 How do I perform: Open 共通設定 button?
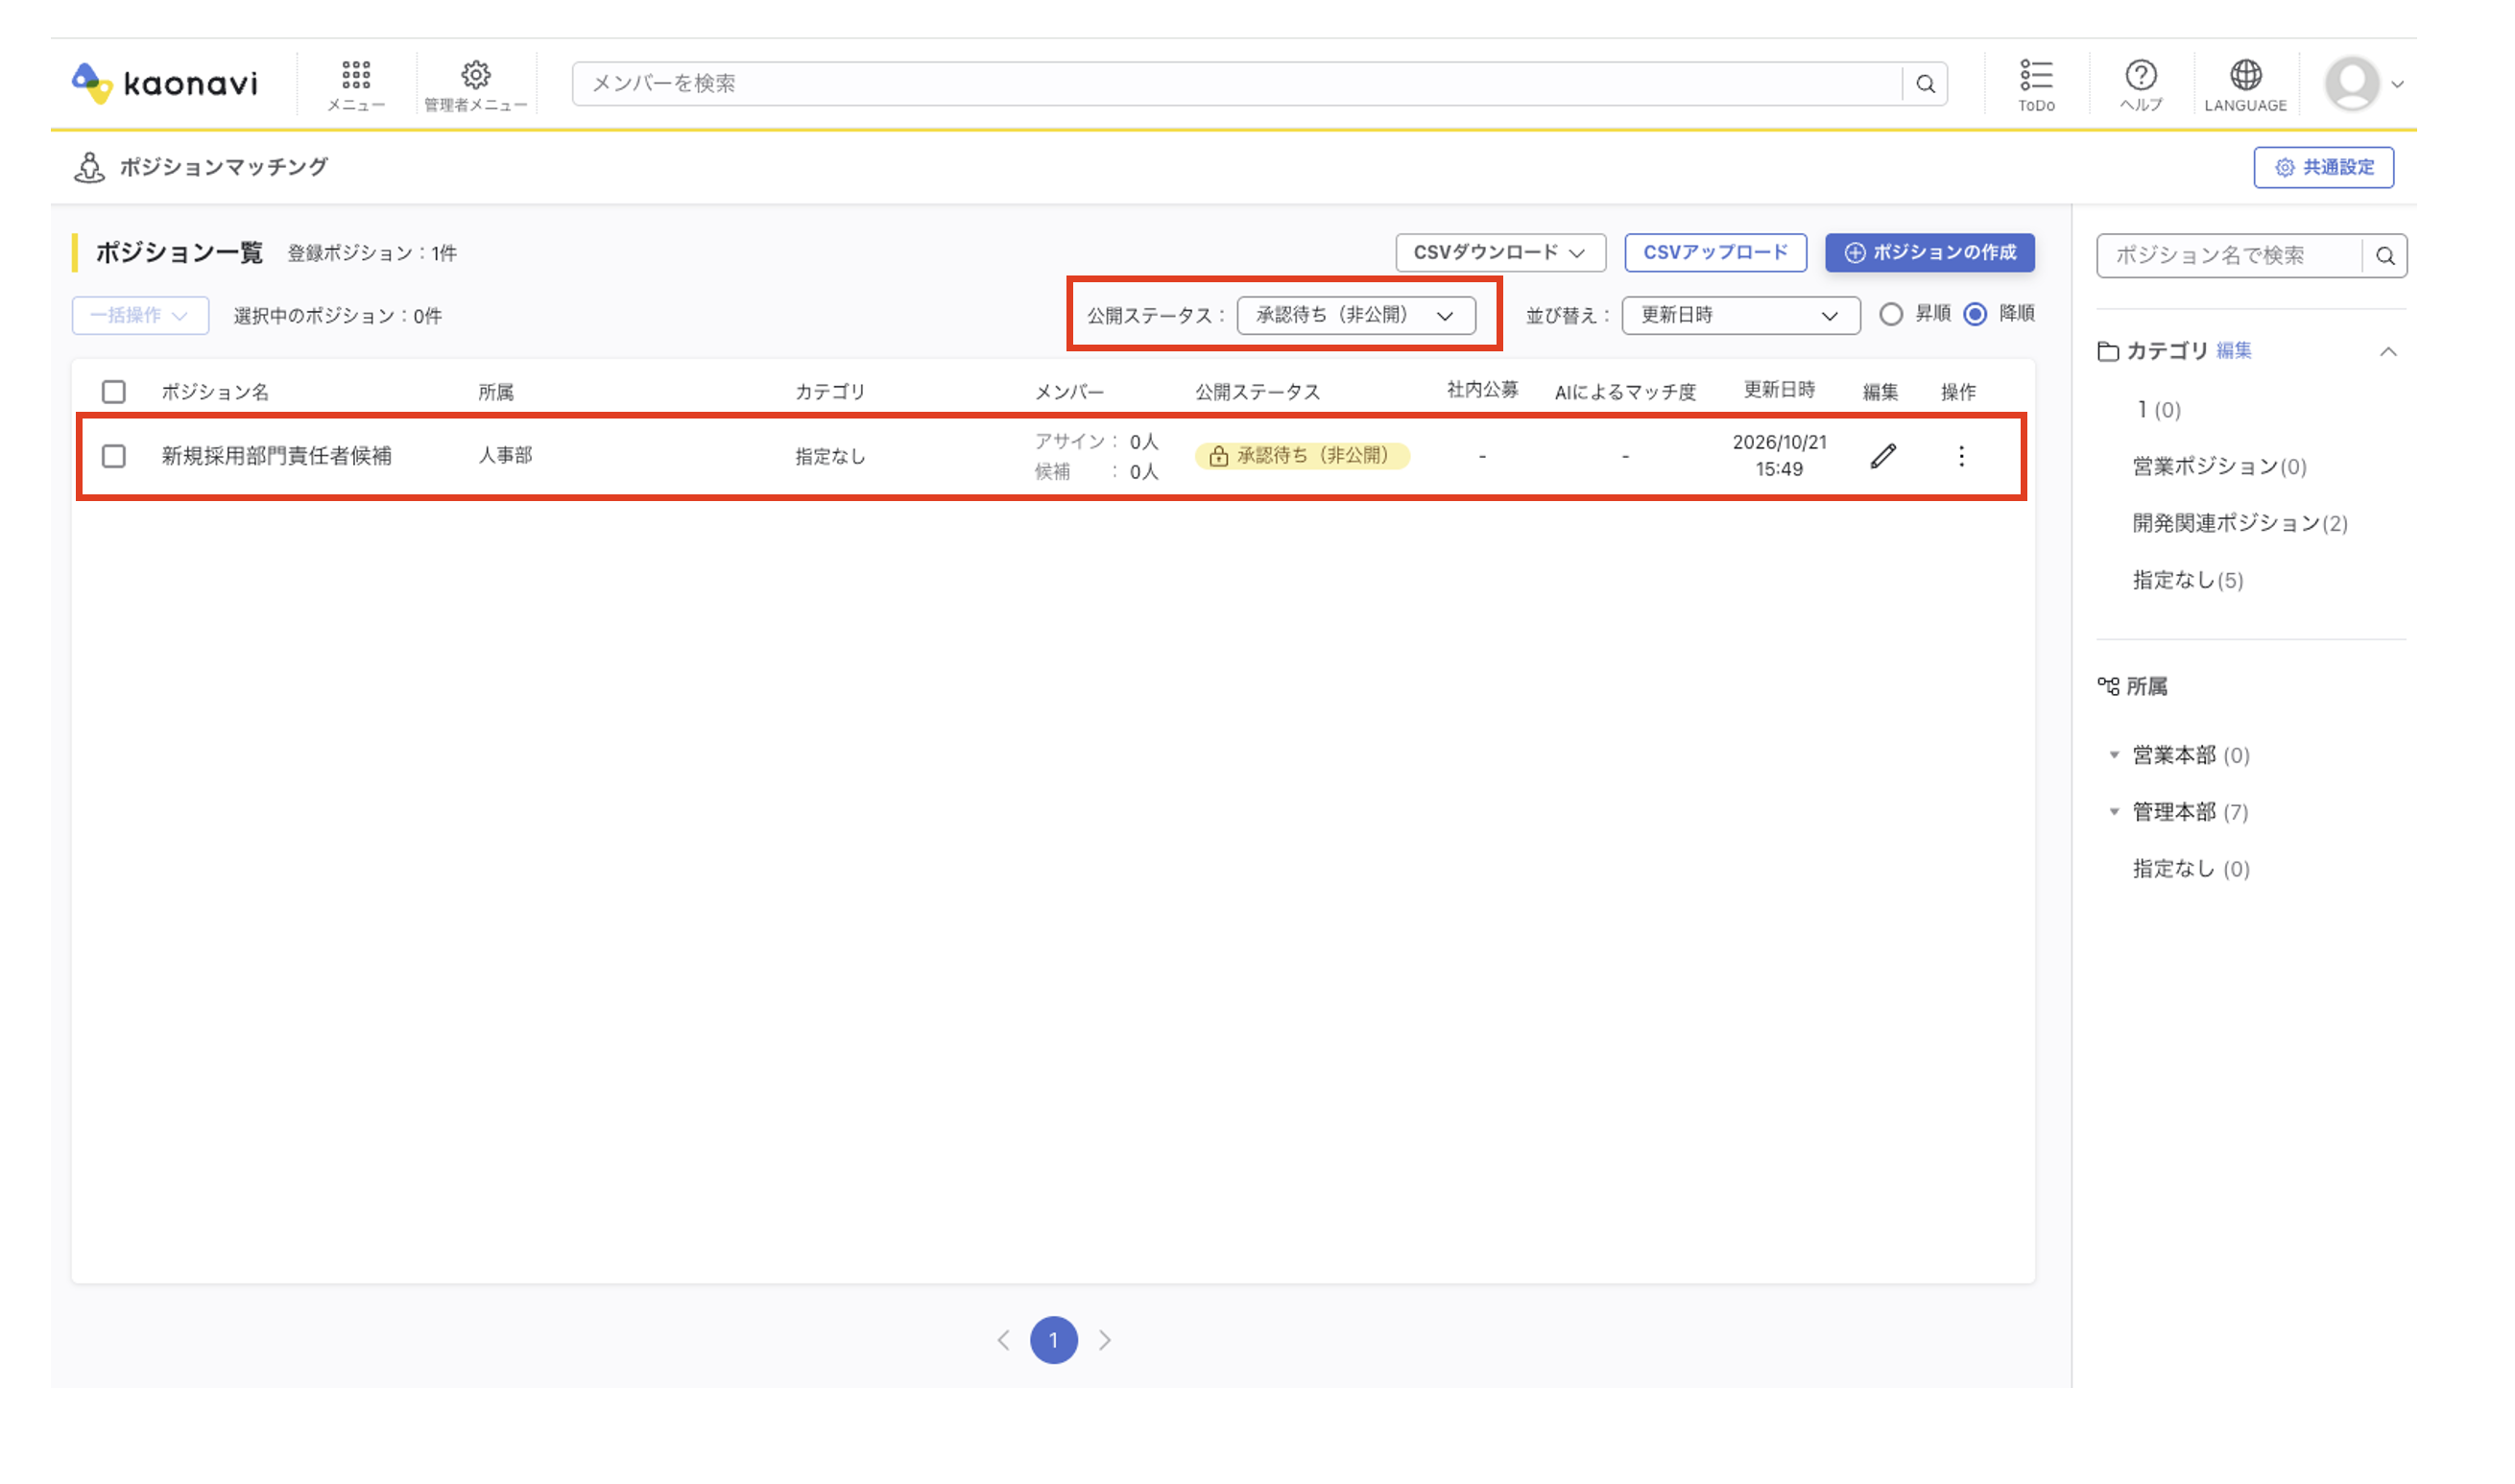point(2323,167)
